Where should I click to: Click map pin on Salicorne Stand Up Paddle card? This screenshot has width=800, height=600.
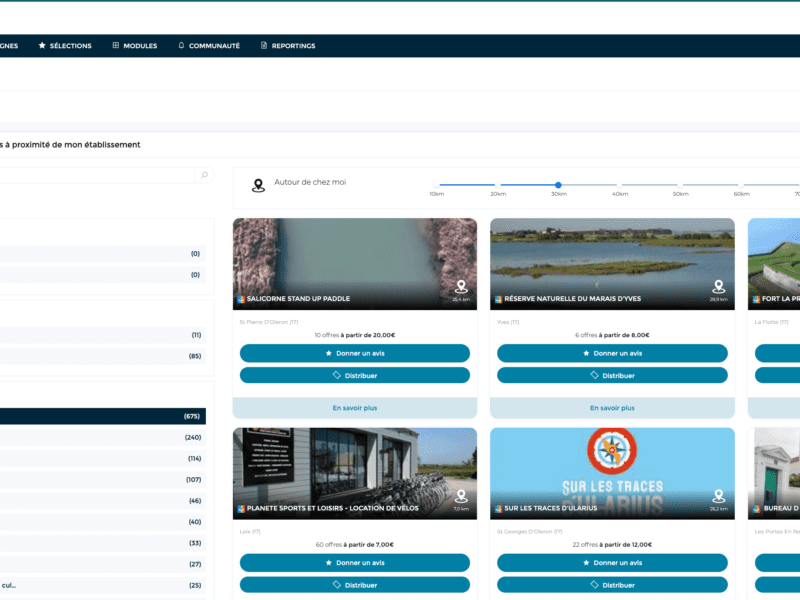[x=461, y=287]
